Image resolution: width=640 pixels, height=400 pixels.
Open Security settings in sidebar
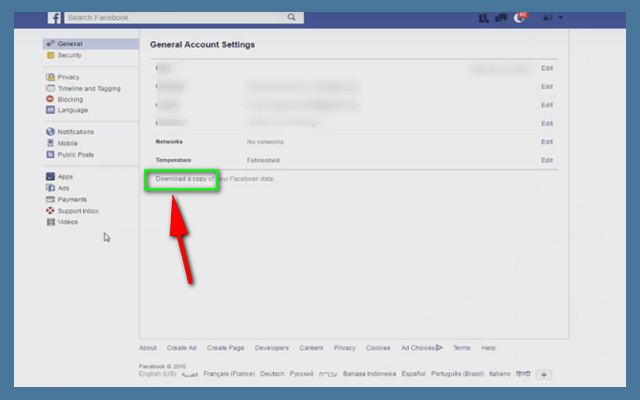click(70, 55)
